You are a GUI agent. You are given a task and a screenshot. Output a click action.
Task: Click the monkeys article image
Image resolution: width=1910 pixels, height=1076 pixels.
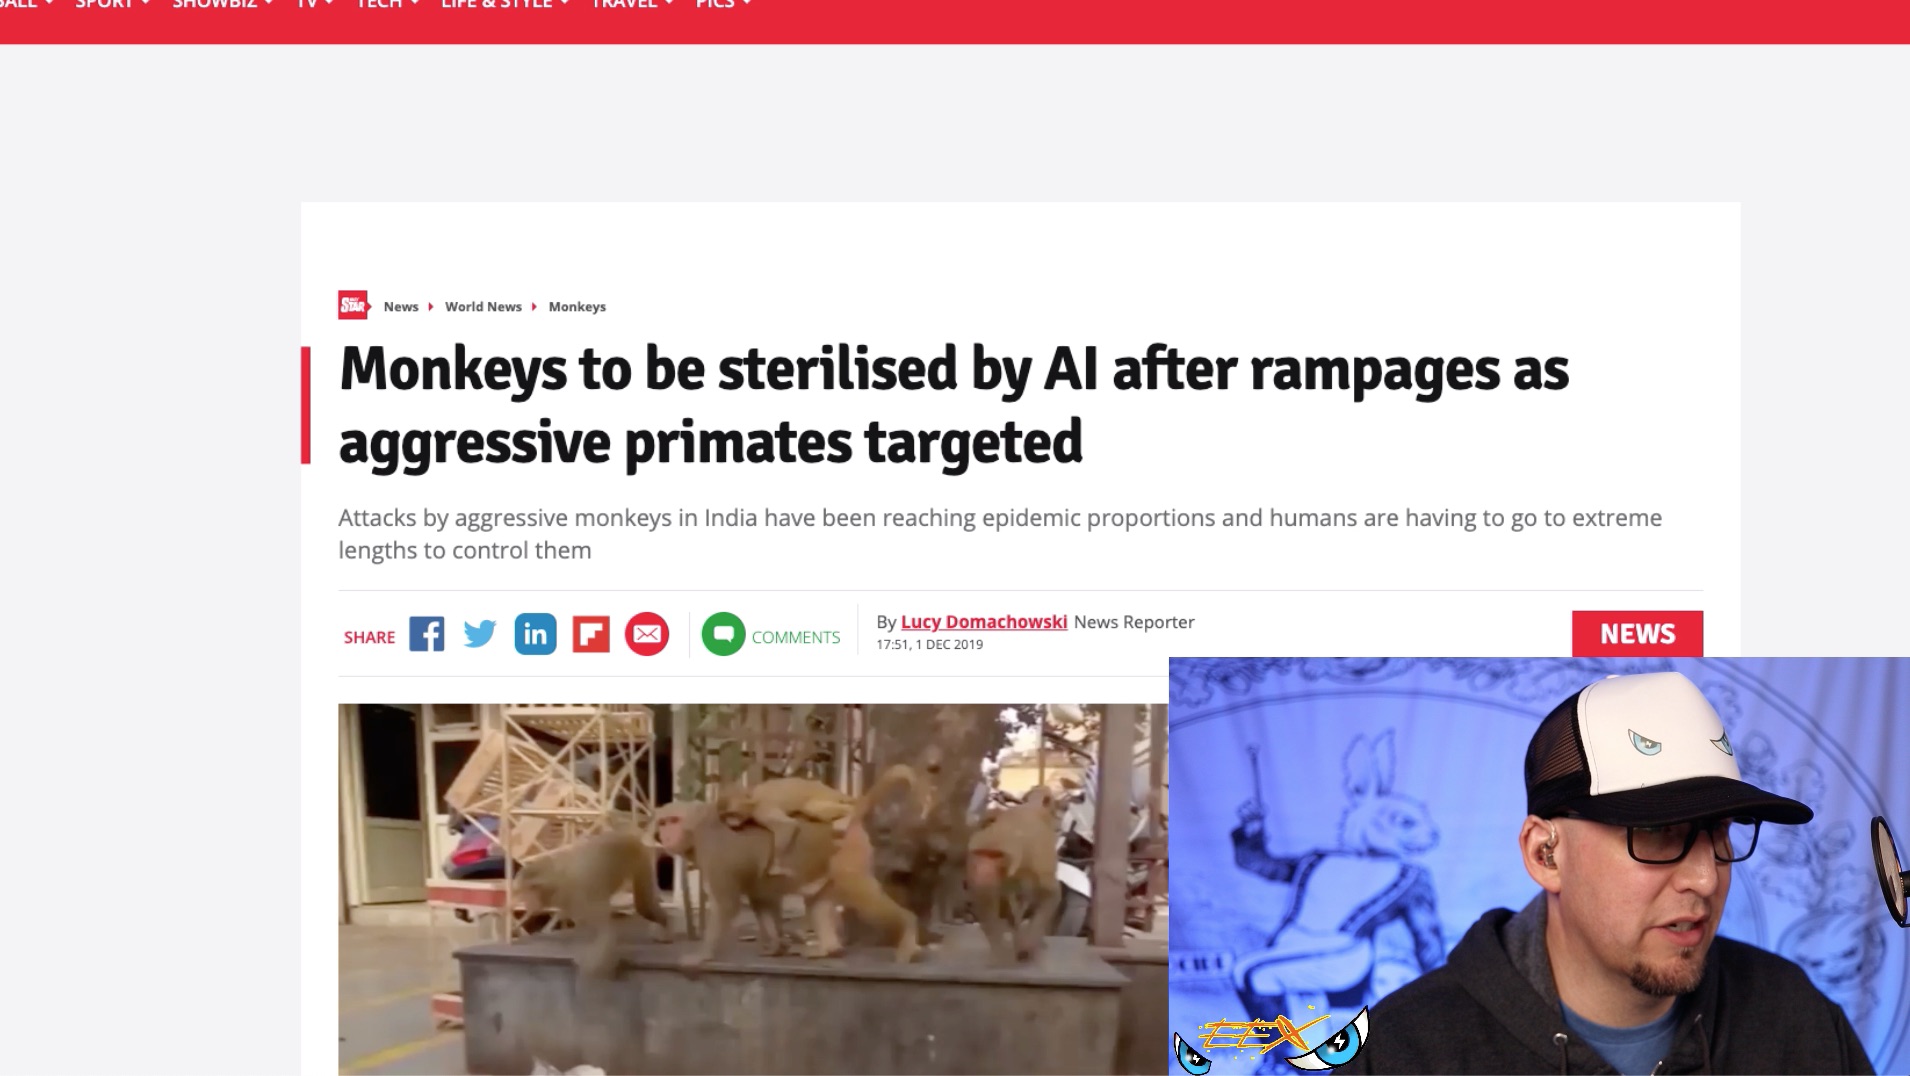click(753, 889)
